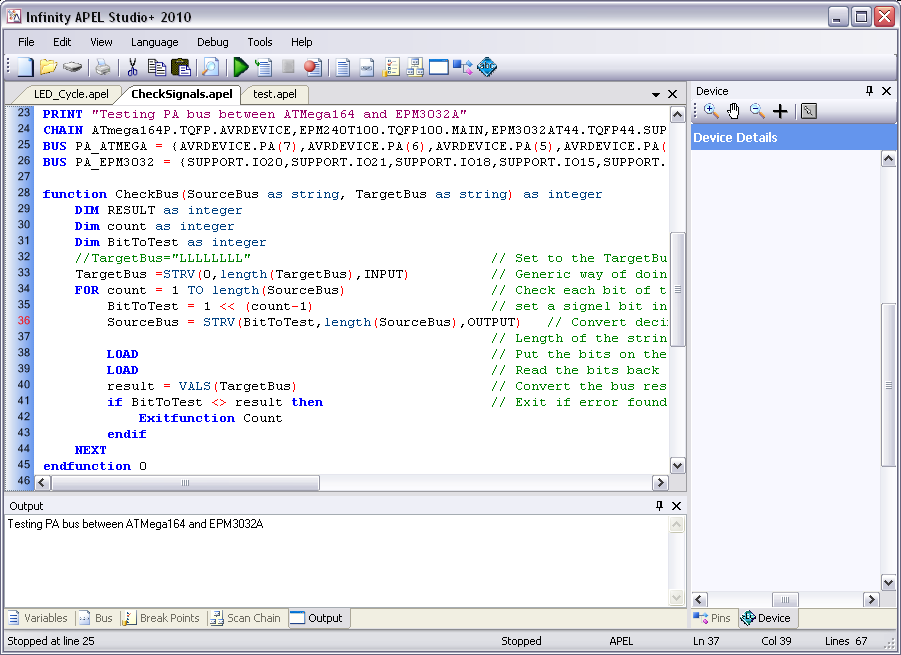This screenshot has width=901, height=655.
Task: Click the green Run script icon
Action: (x=240, y=67)
